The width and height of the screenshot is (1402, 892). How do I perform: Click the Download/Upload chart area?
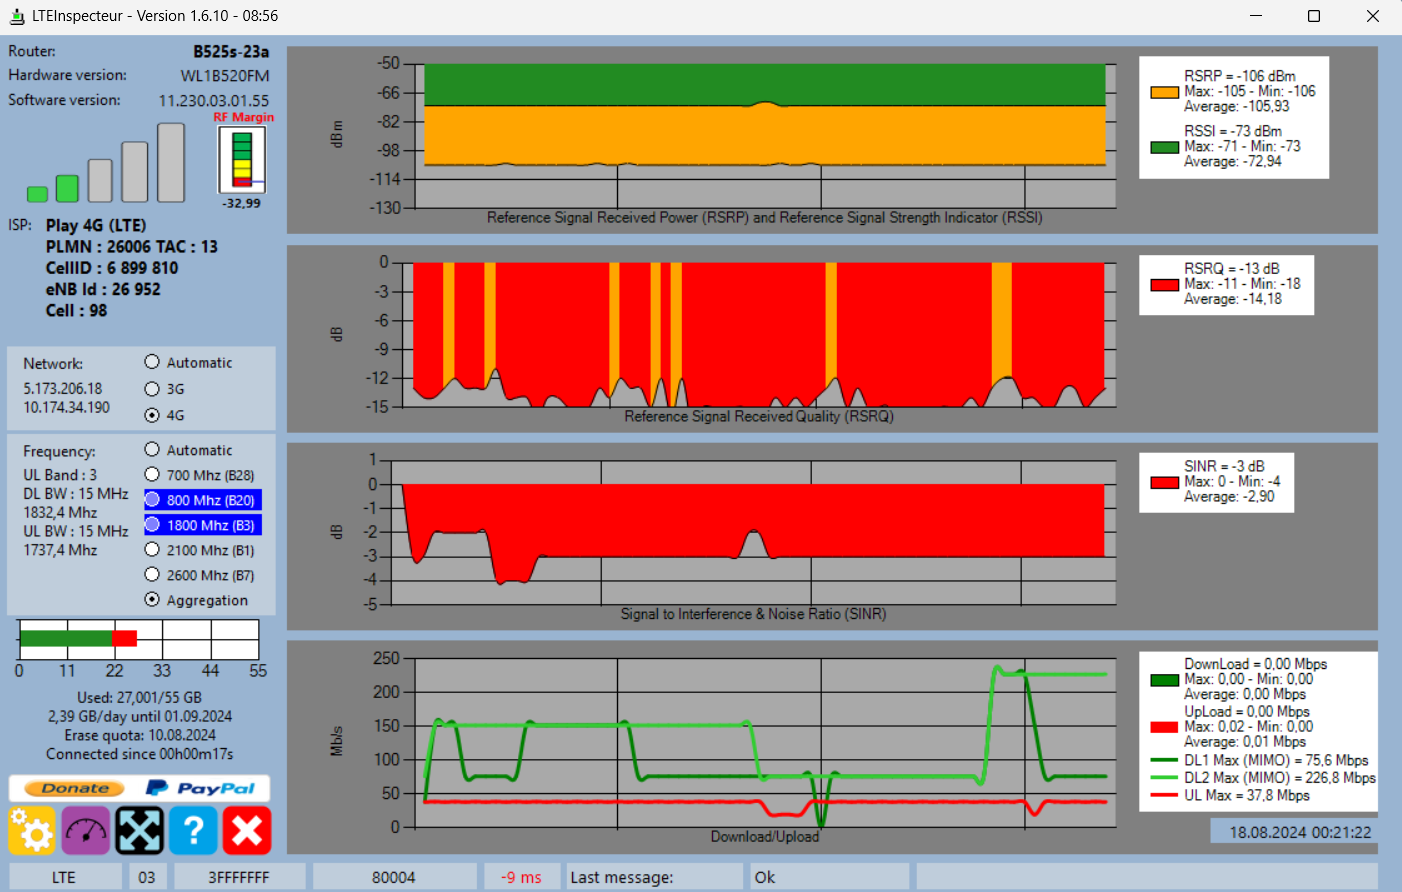coord(765,743)
